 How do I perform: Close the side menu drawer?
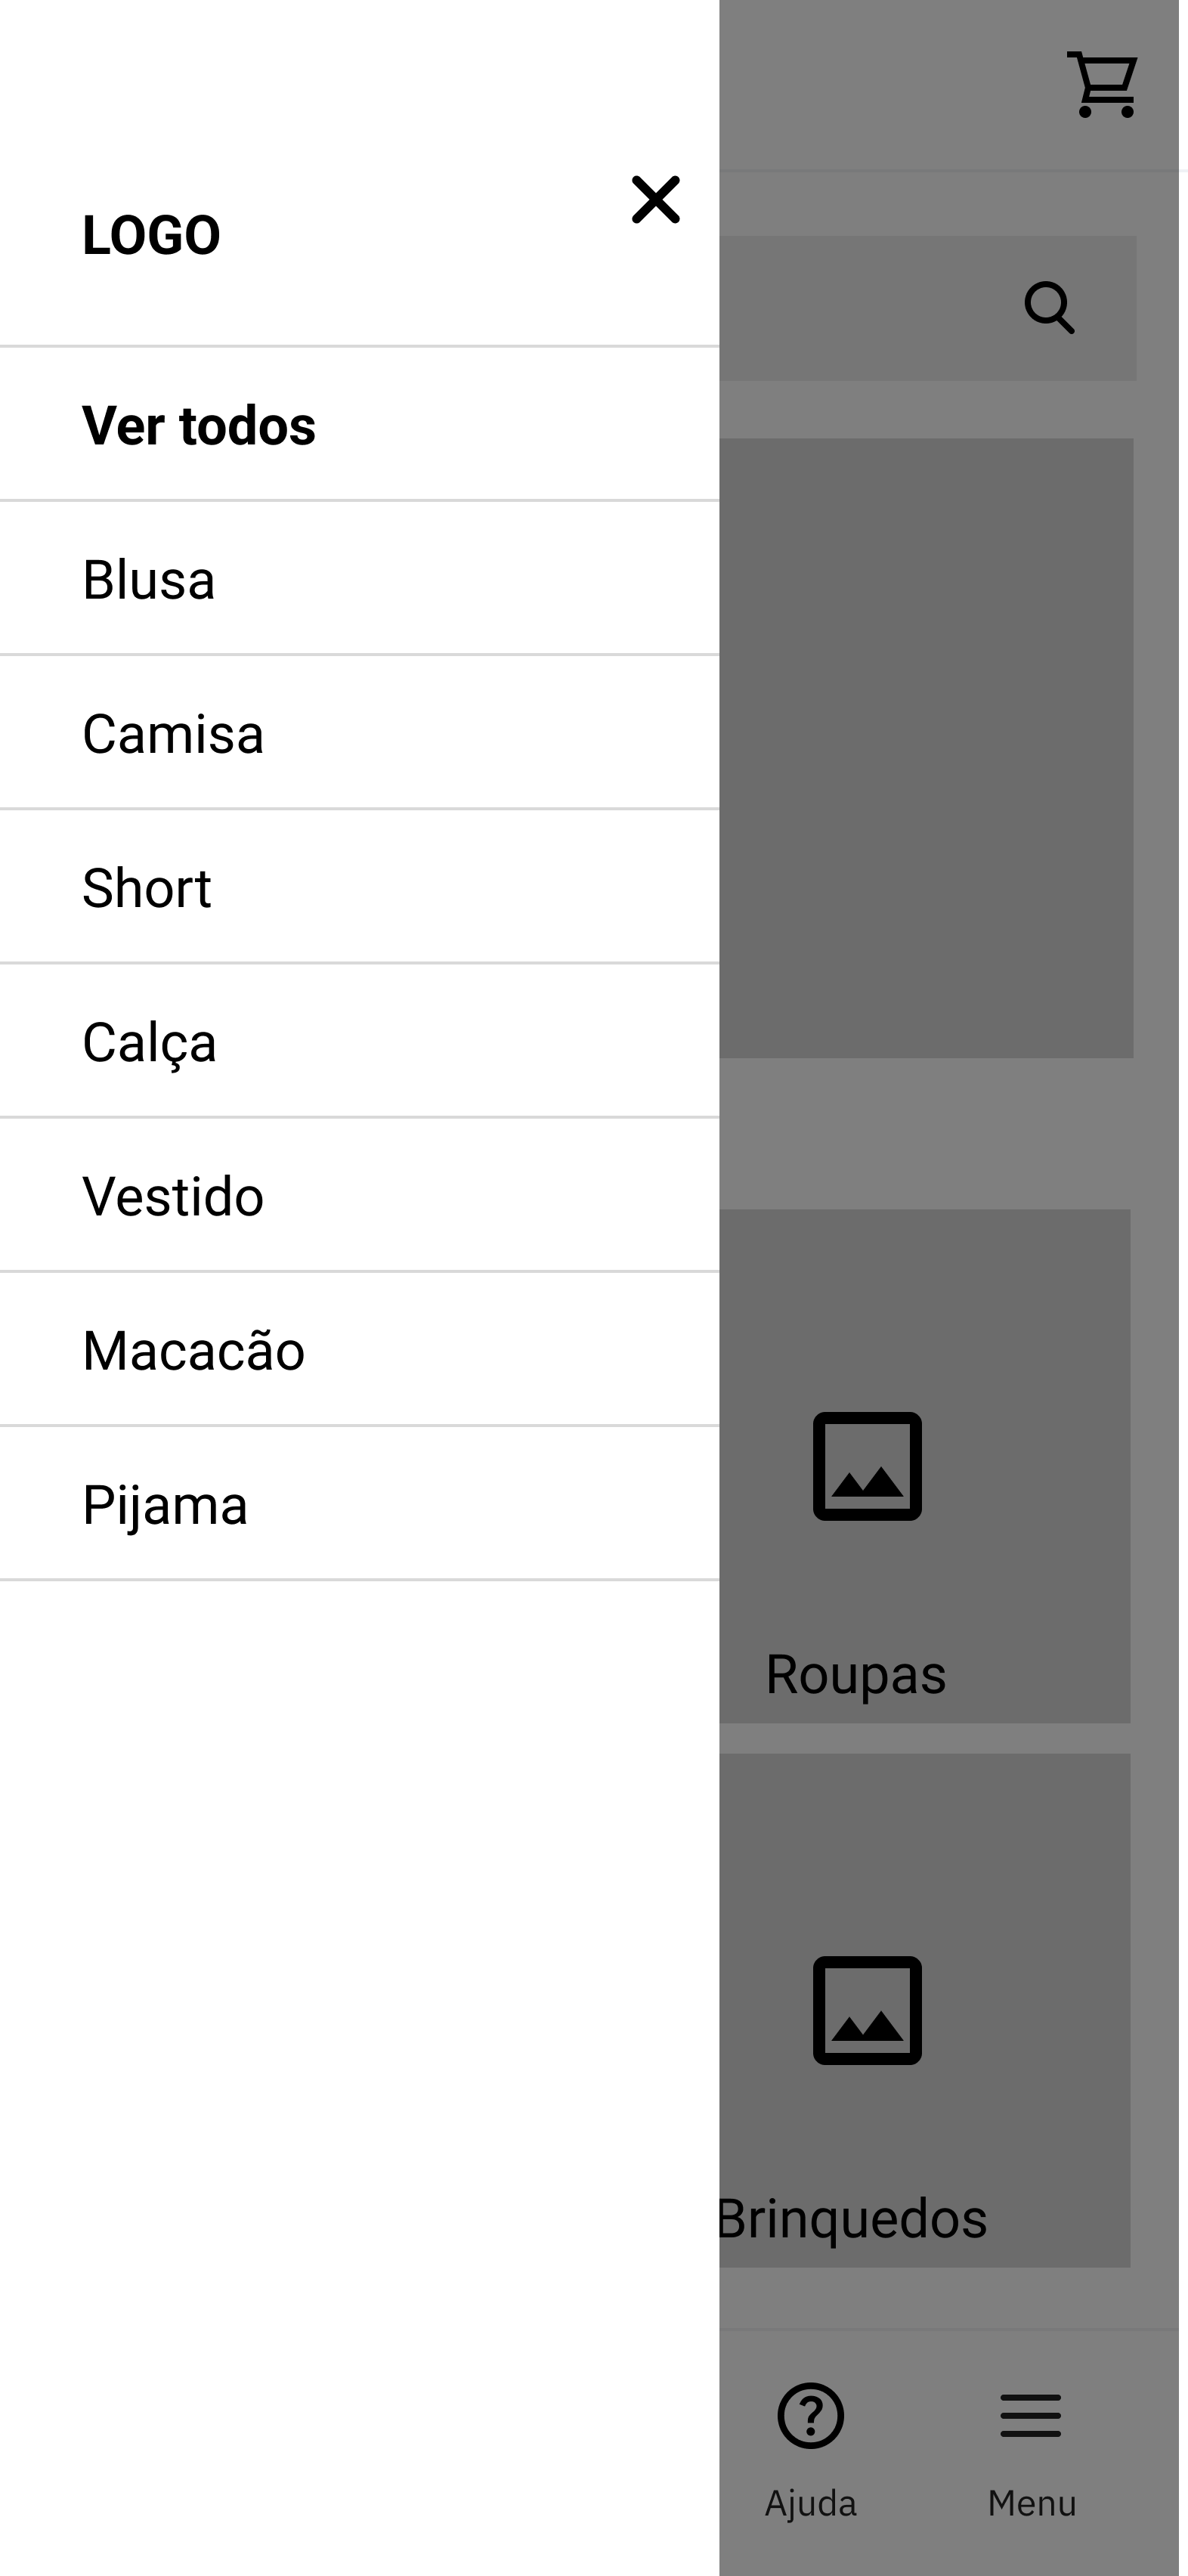pyautogui.click(x=655, y=200)
